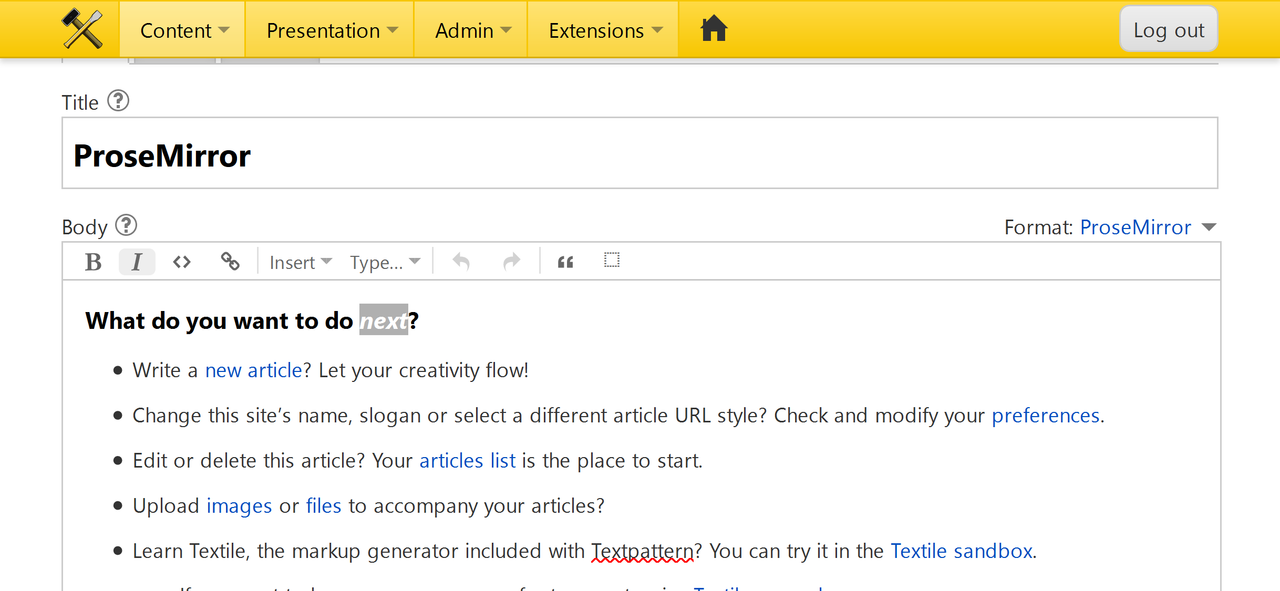This screenshot has height=591, width=1280.
Task: Click the select parent node icon
Action: pos(612,261)
